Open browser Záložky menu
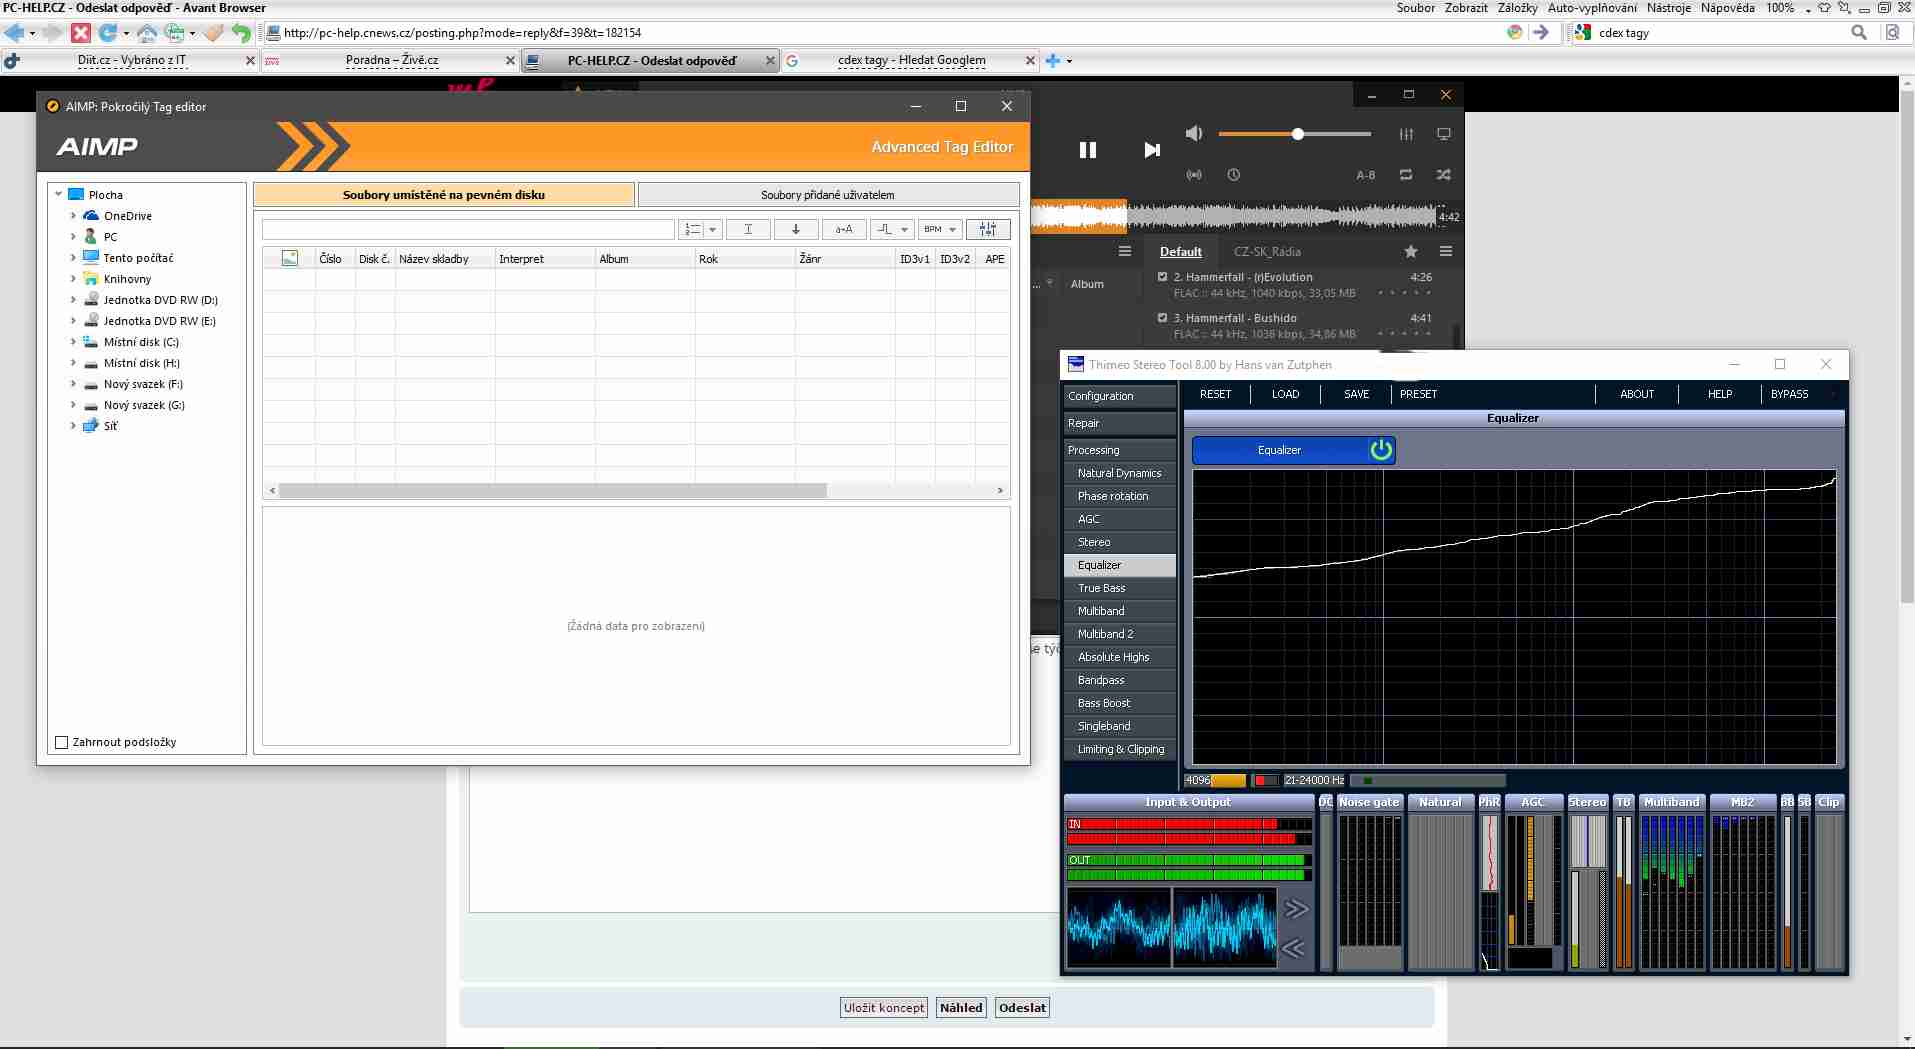 (1517, 8)
